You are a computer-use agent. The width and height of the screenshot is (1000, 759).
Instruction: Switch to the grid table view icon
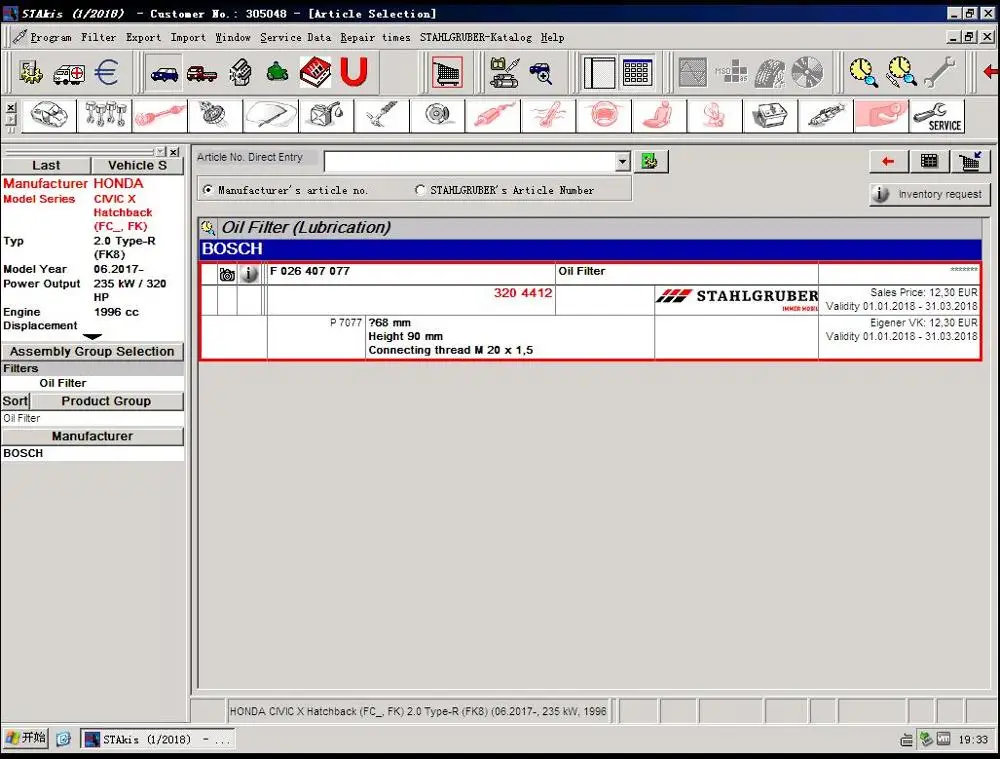coord(636,73)
